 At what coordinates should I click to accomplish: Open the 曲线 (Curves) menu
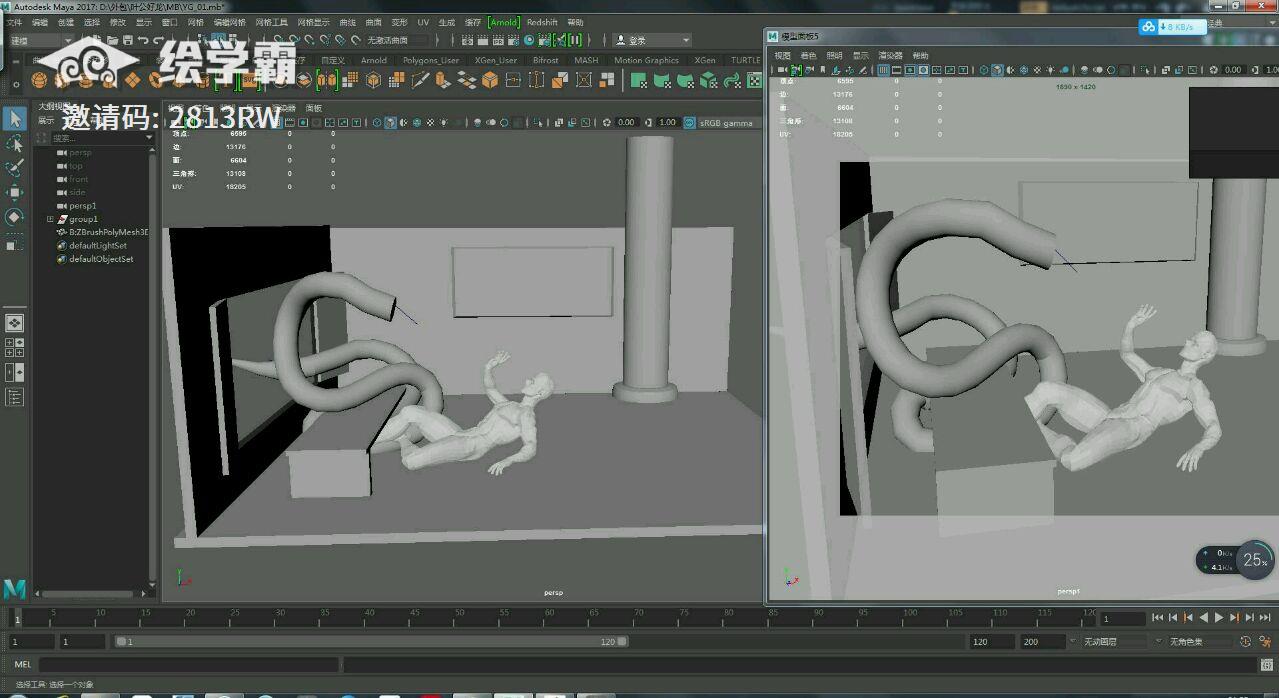point(348,22)
